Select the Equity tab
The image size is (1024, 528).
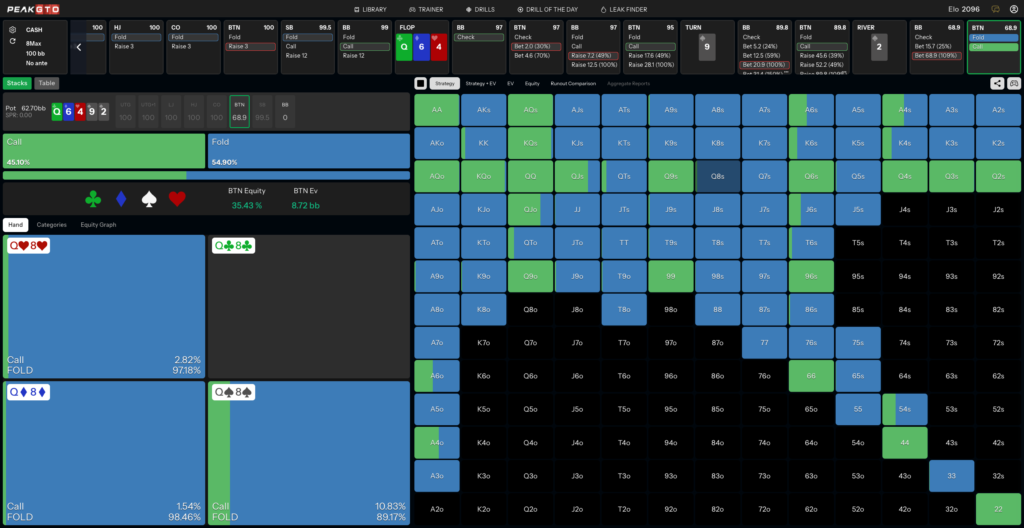[532, 83]
